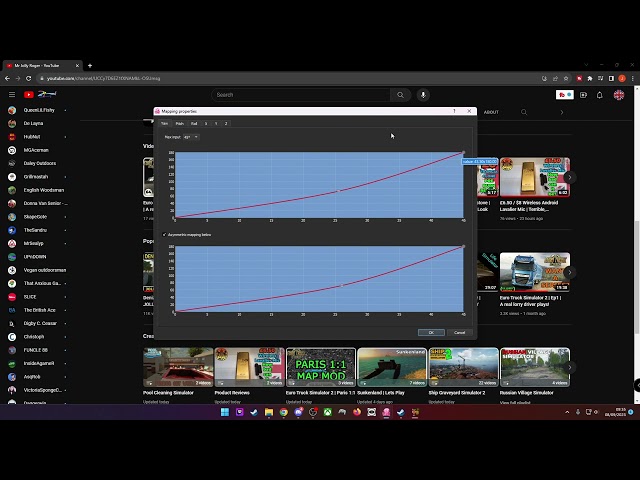
Task: Reload the page in Chrome
Action: tap(29, 78)
